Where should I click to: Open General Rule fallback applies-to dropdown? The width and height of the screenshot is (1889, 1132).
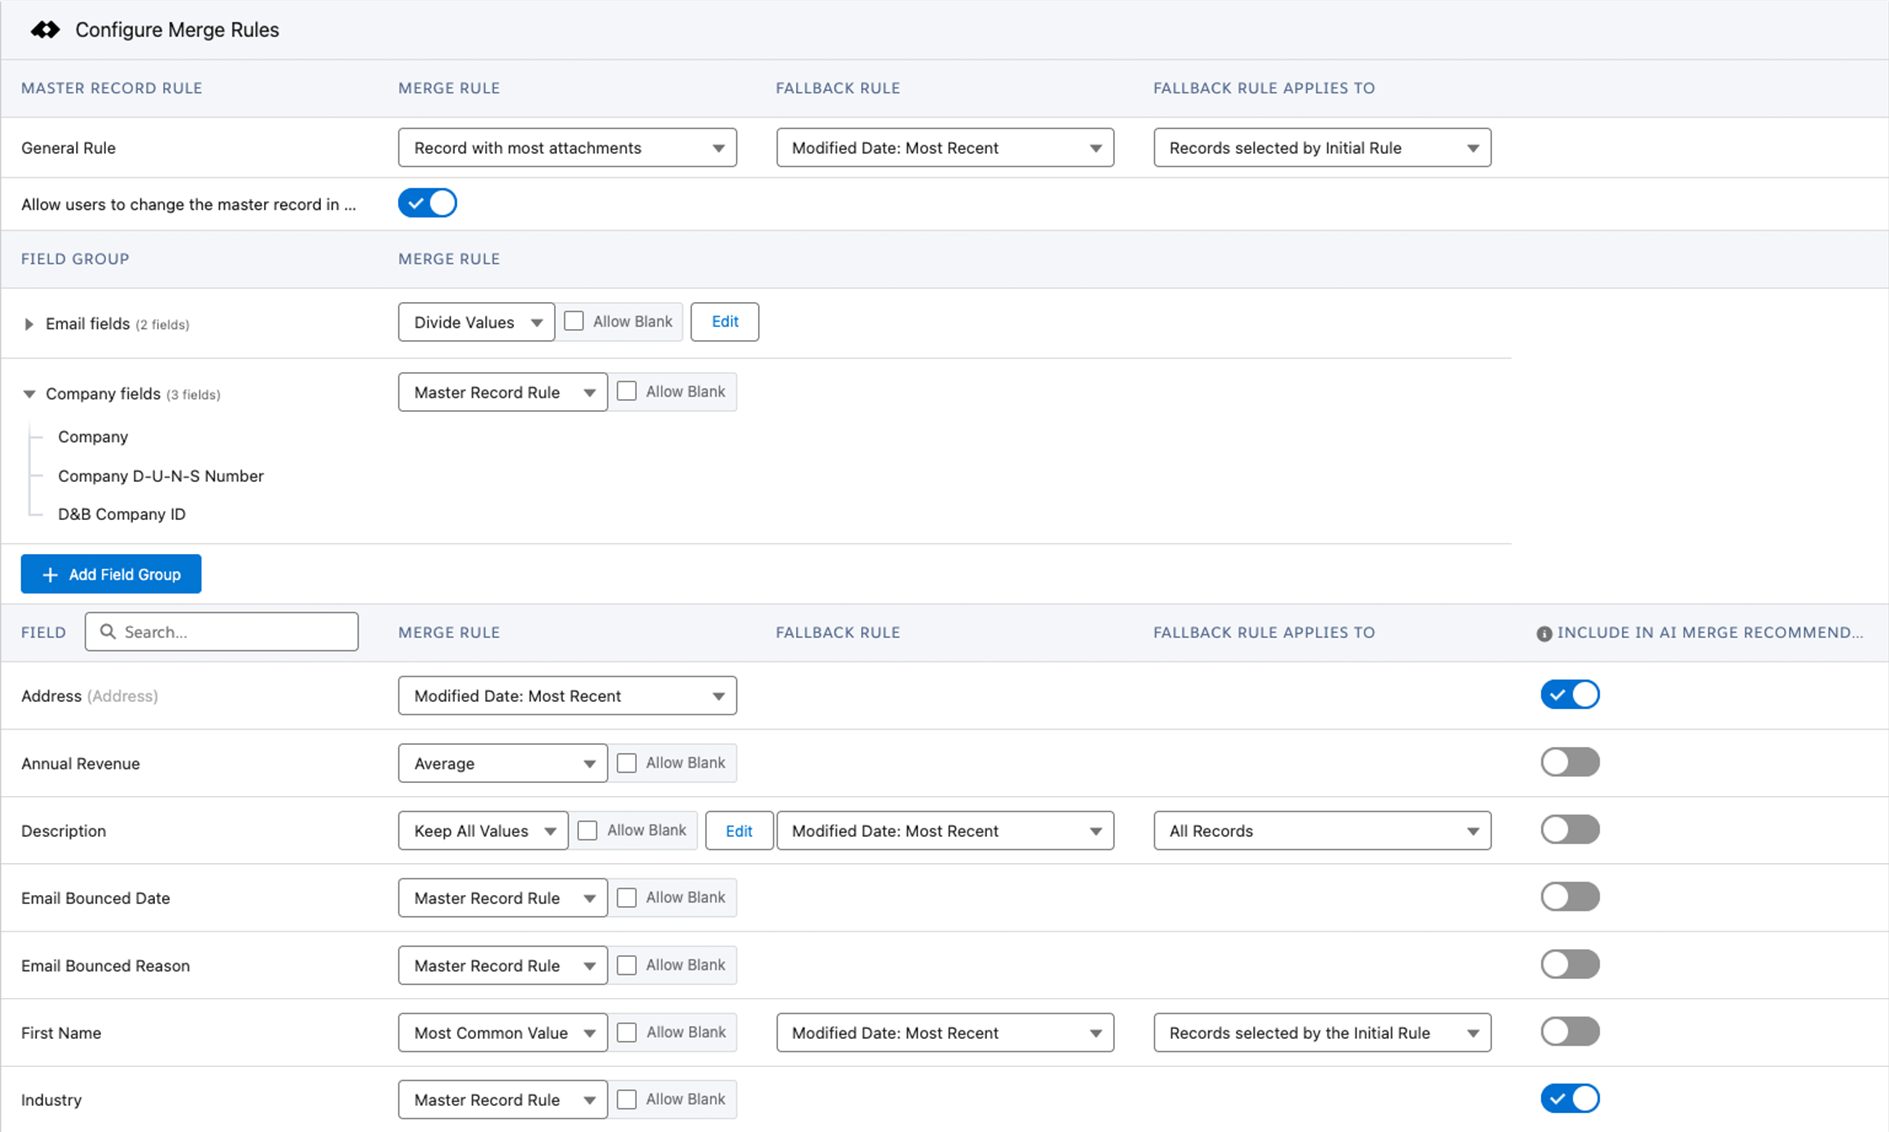(x=1322, y=148)
